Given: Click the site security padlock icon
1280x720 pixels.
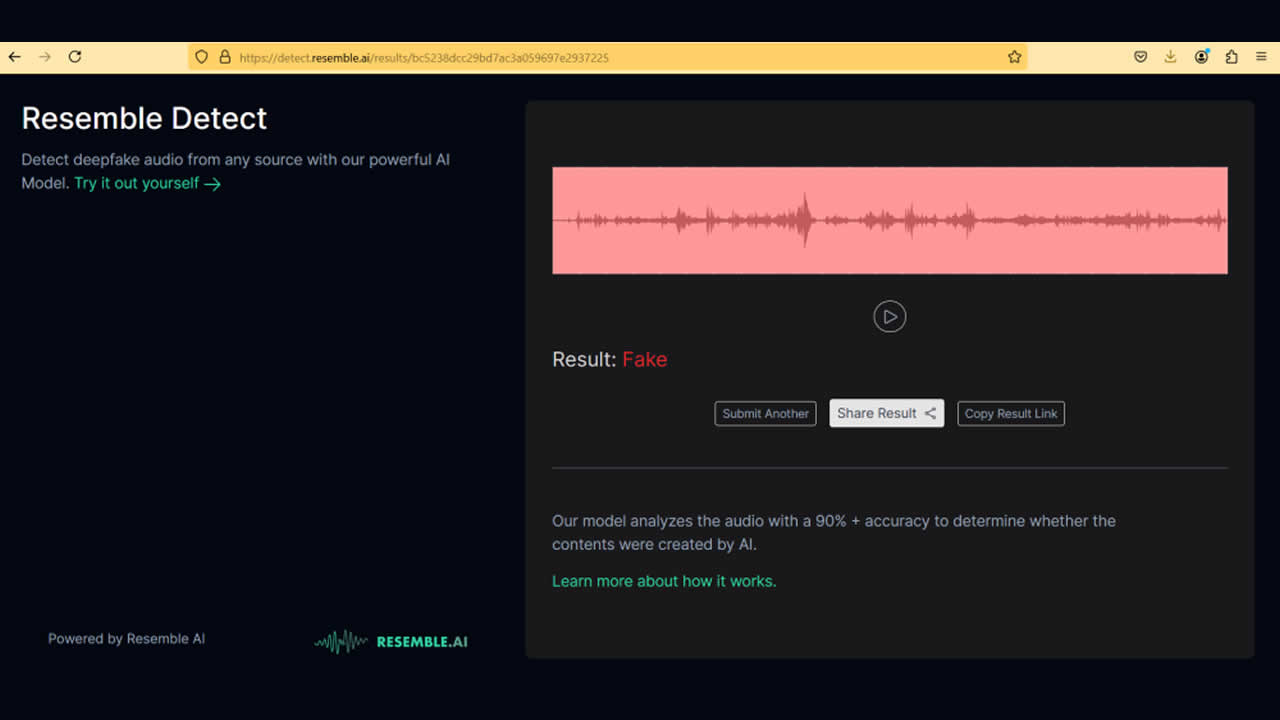Looking at the screenshot, I should coord(224,57).
